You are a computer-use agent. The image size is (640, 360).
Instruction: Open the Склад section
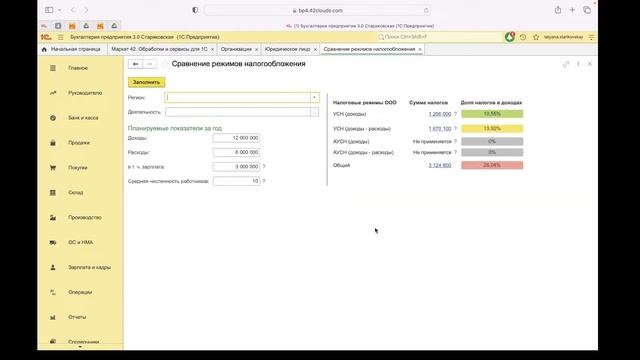pyautogui.click(x=76, y=193)
